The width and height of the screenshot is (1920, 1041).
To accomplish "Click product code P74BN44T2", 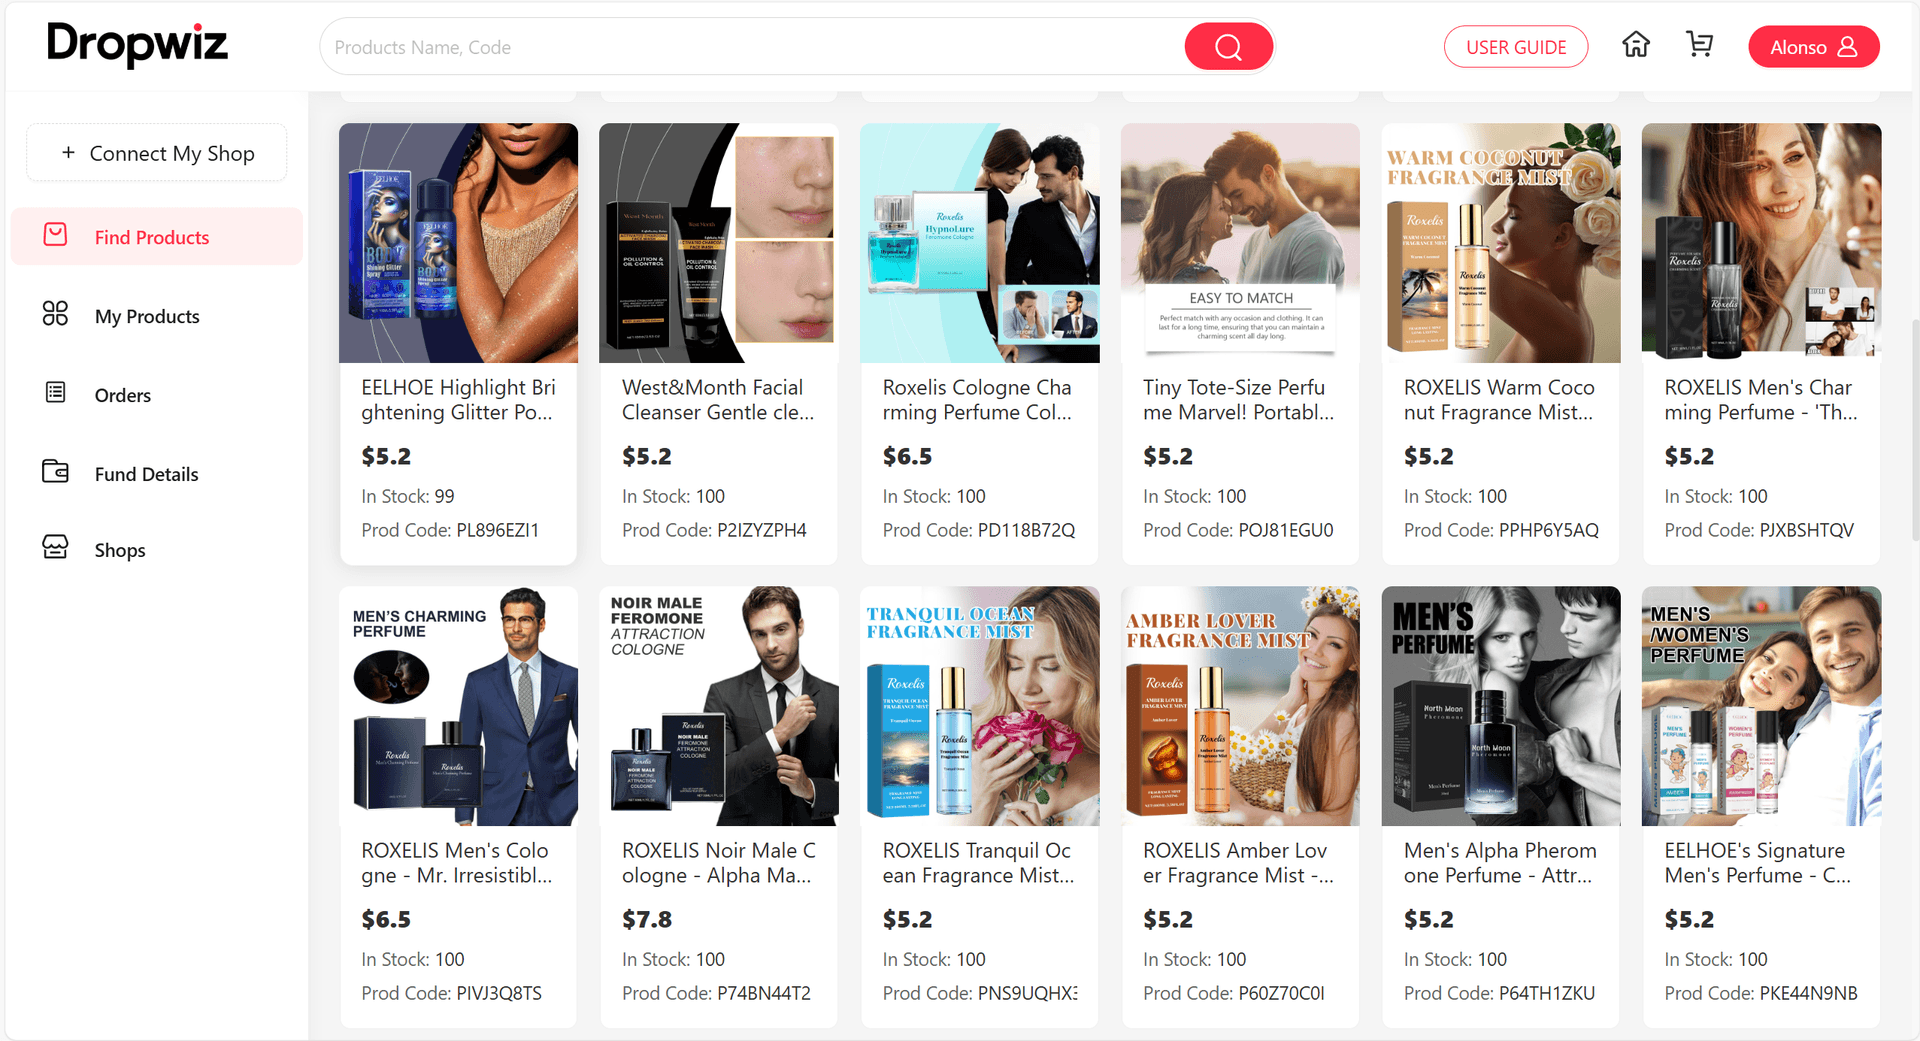I will [764, 993].
